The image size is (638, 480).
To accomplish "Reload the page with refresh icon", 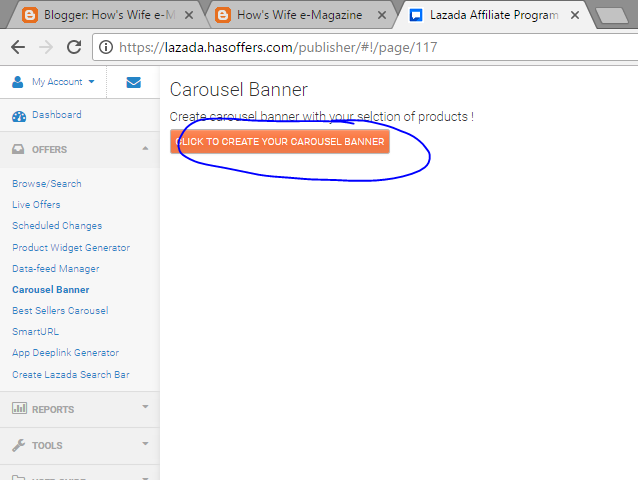I will 74,47.
